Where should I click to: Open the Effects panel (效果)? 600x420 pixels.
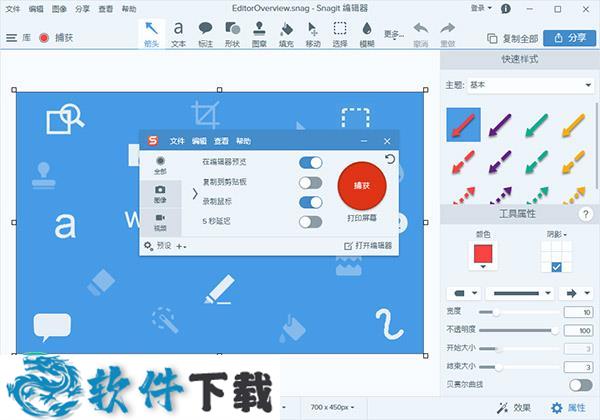(x=514, y=408)
